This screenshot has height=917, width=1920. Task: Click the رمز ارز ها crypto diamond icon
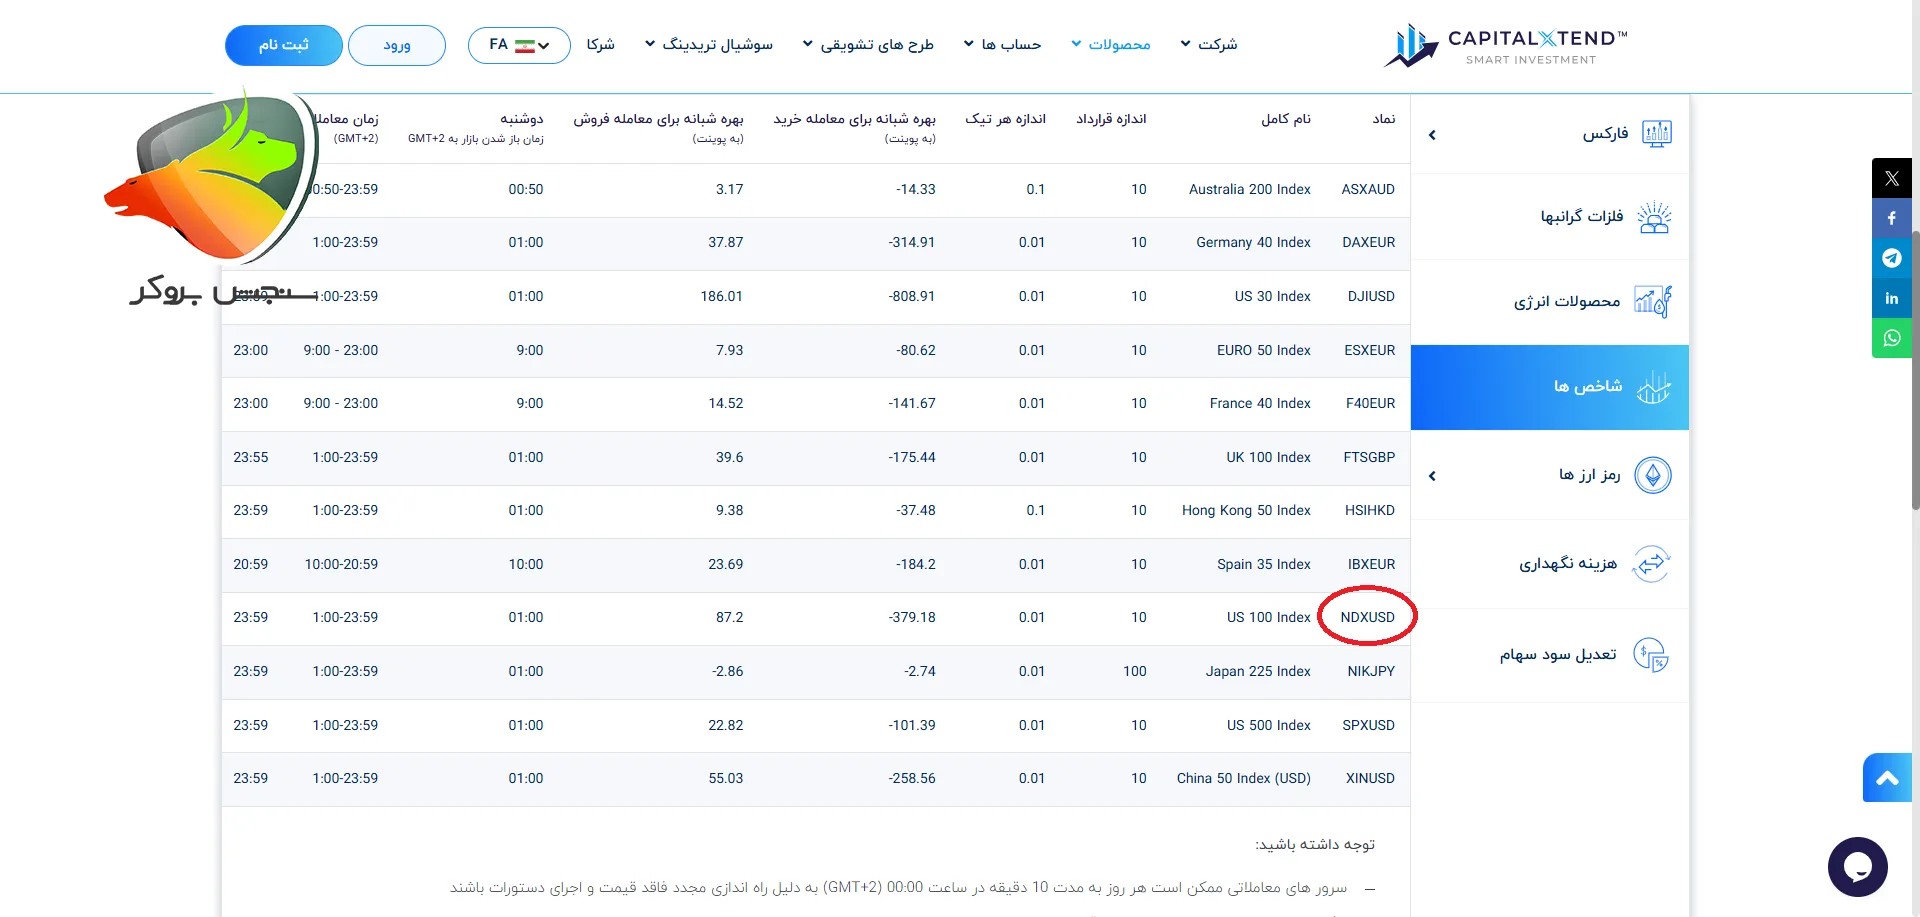click(1653, 476)
